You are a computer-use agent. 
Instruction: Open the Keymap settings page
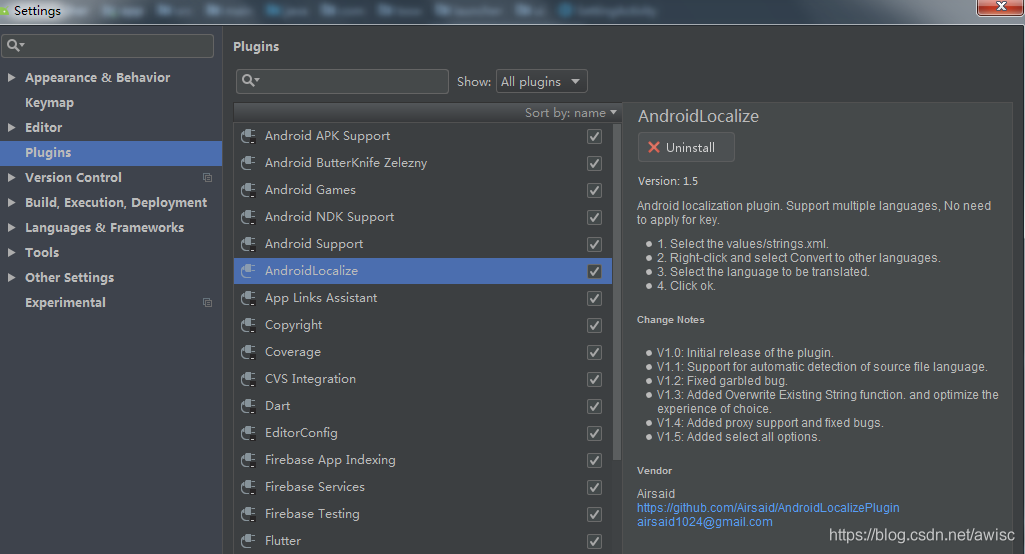click(x=49, y=103)
